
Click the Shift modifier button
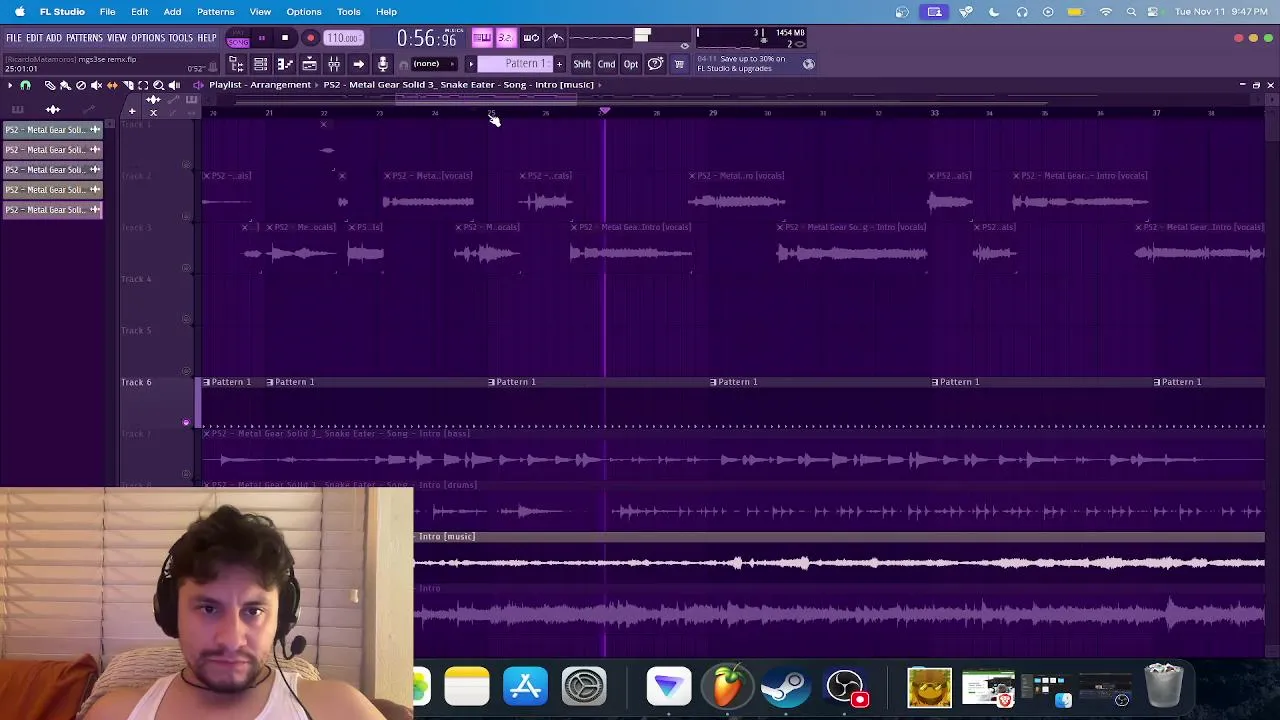coord(582,64)
